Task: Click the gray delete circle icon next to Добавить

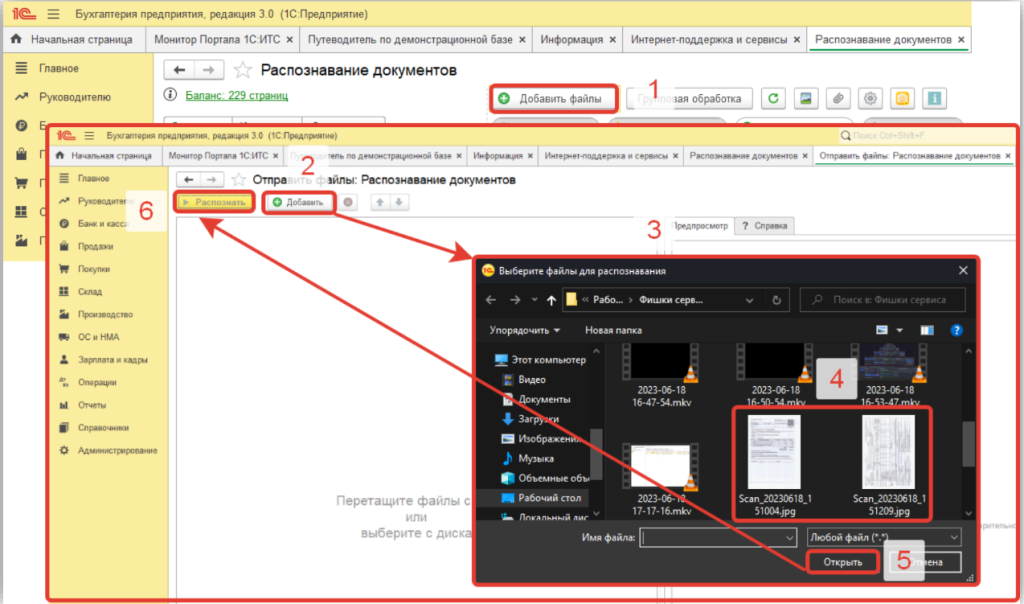Action: coord(348,202)
